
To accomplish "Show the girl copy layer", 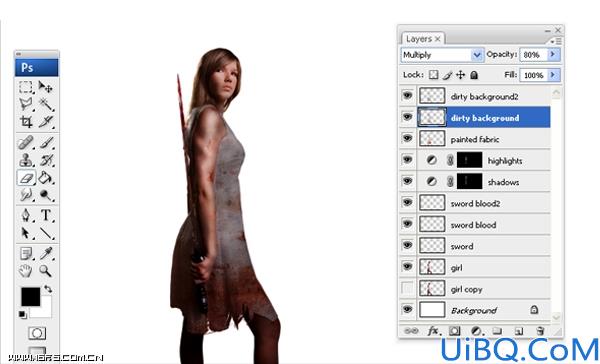I will (408, 288).
